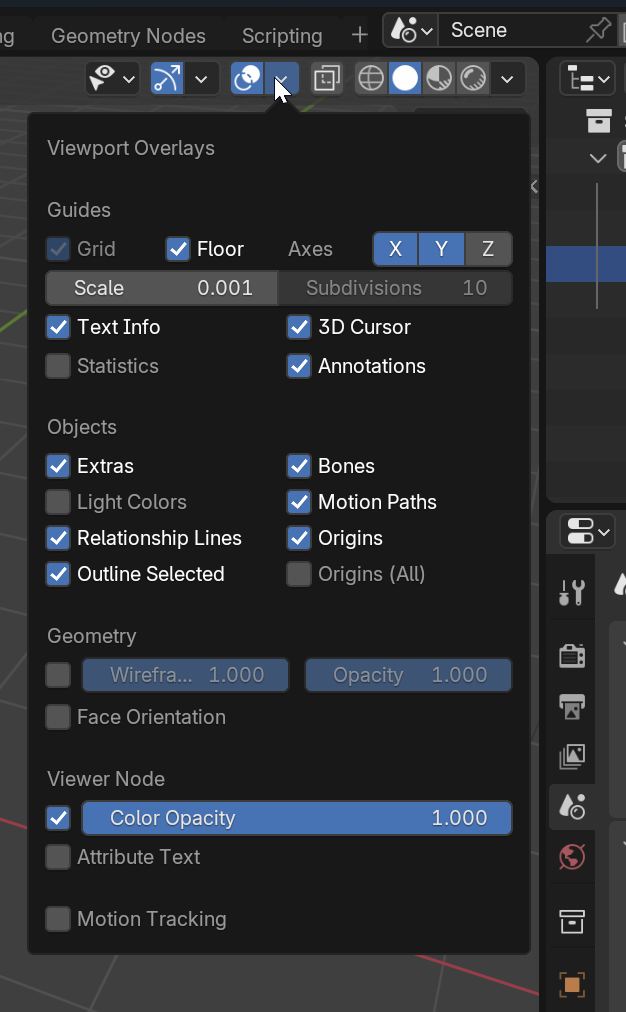Open the viewport shading options dropdown

[x=507, y=79]
